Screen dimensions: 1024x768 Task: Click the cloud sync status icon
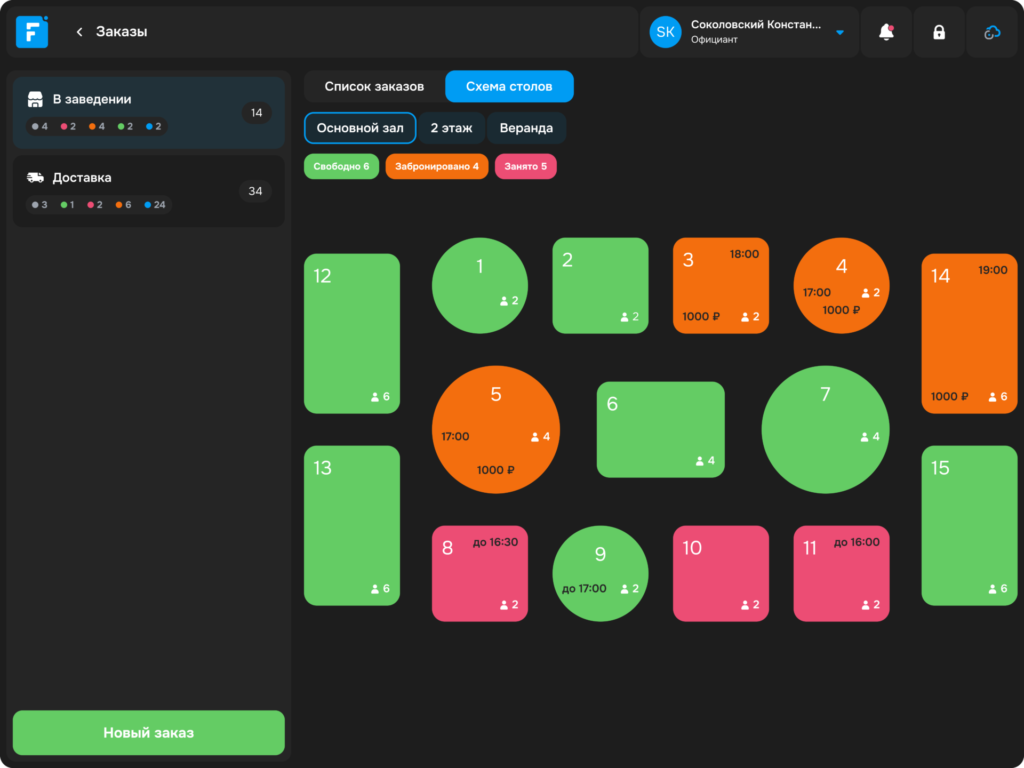[991, 32]
